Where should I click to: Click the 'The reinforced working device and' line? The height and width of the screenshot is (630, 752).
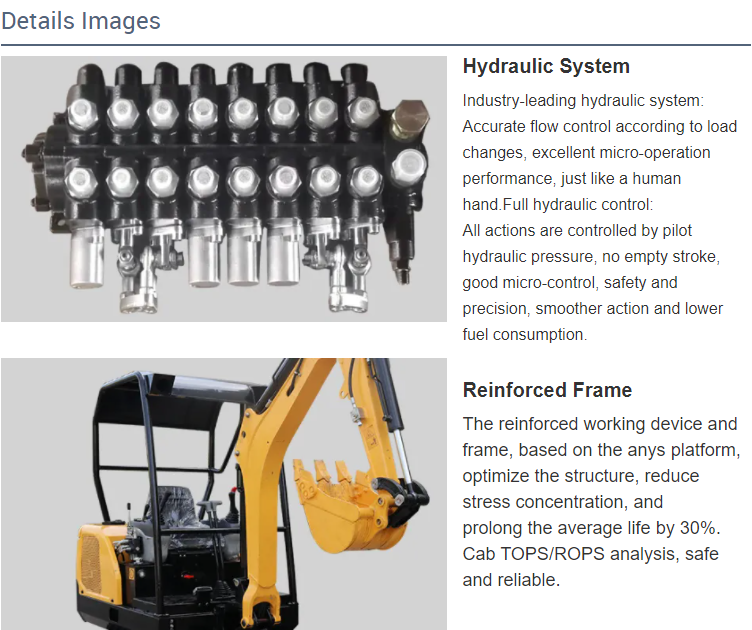(600, 424)
